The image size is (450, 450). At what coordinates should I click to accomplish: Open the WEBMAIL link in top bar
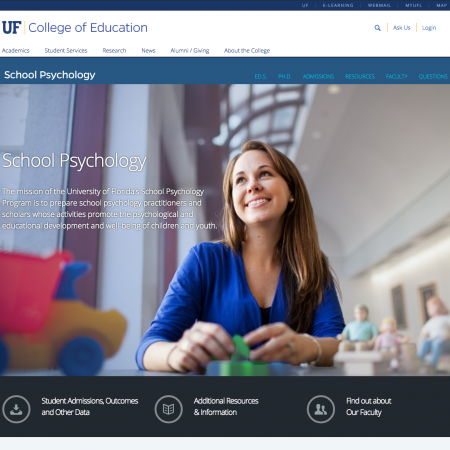[379, 5]
